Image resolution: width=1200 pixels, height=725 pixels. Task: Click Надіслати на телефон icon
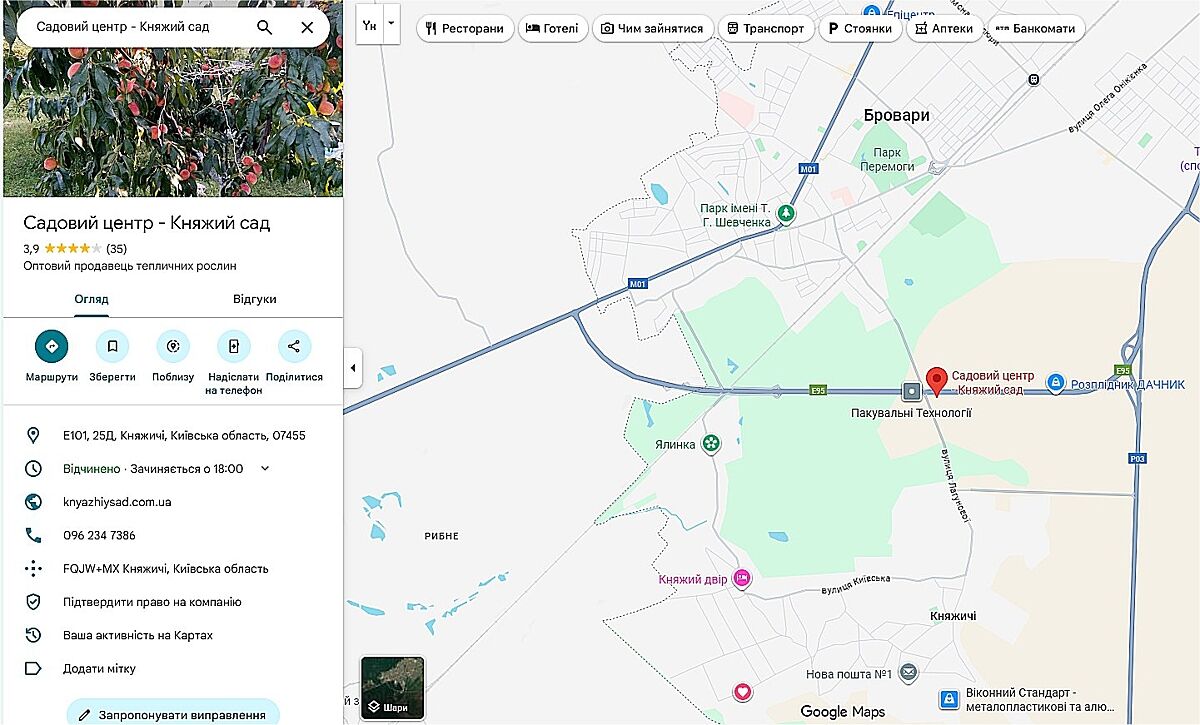click(x=234, y=347)
